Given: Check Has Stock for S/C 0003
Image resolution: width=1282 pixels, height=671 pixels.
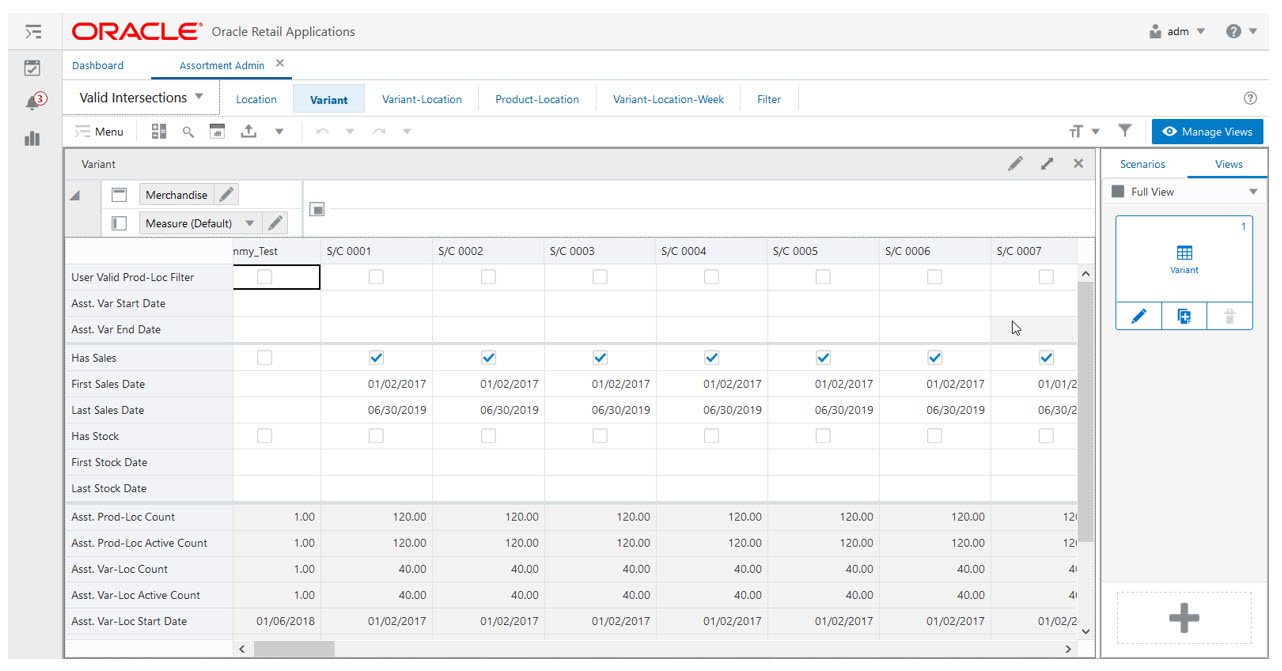Looking at the screenshot, I should (x=599, y=436).
